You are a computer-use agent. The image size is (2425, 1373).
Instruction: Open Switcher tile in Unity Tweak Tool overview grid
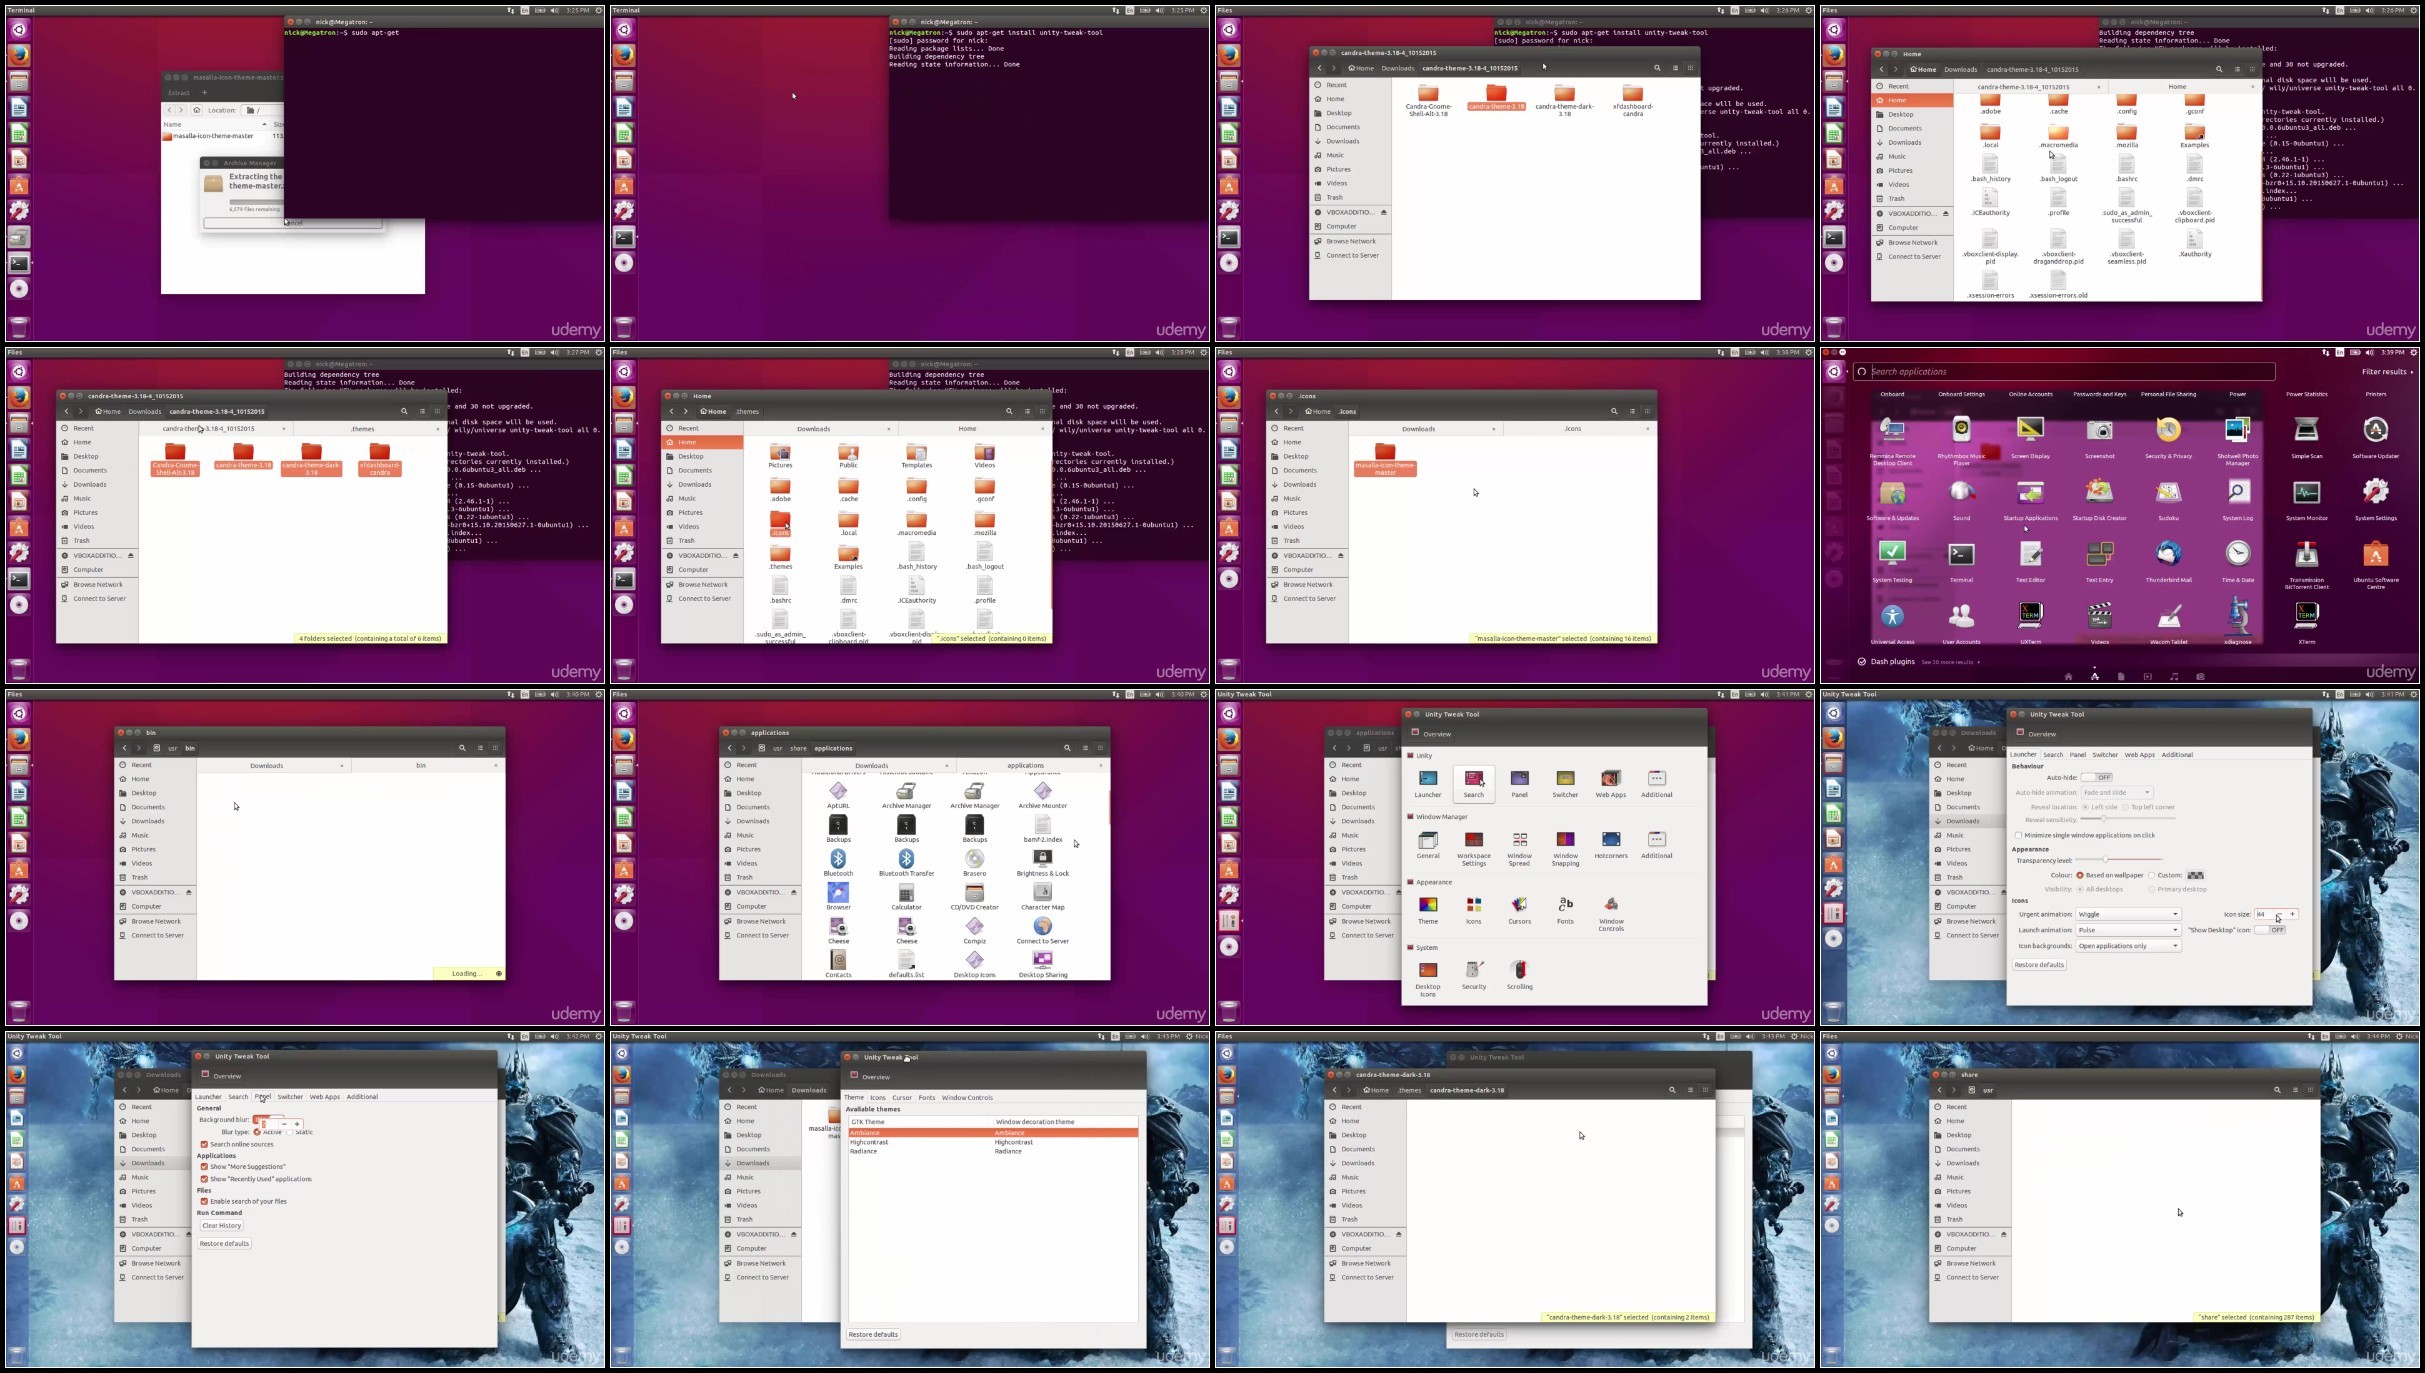click(1565, 783)
